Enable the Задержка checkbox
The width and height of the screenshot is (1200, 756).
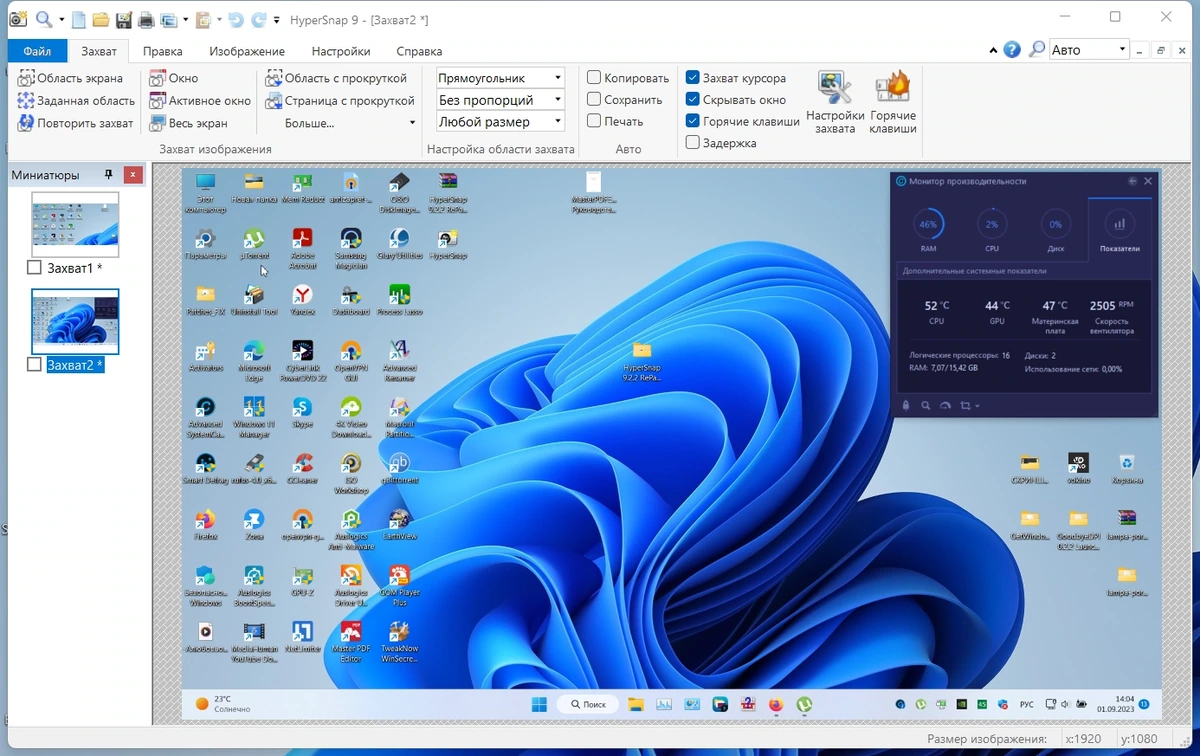692,143
